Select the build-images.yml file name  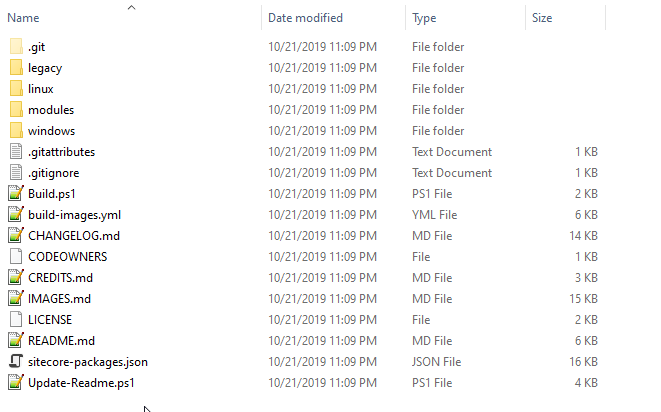click(x=75, y=215)
